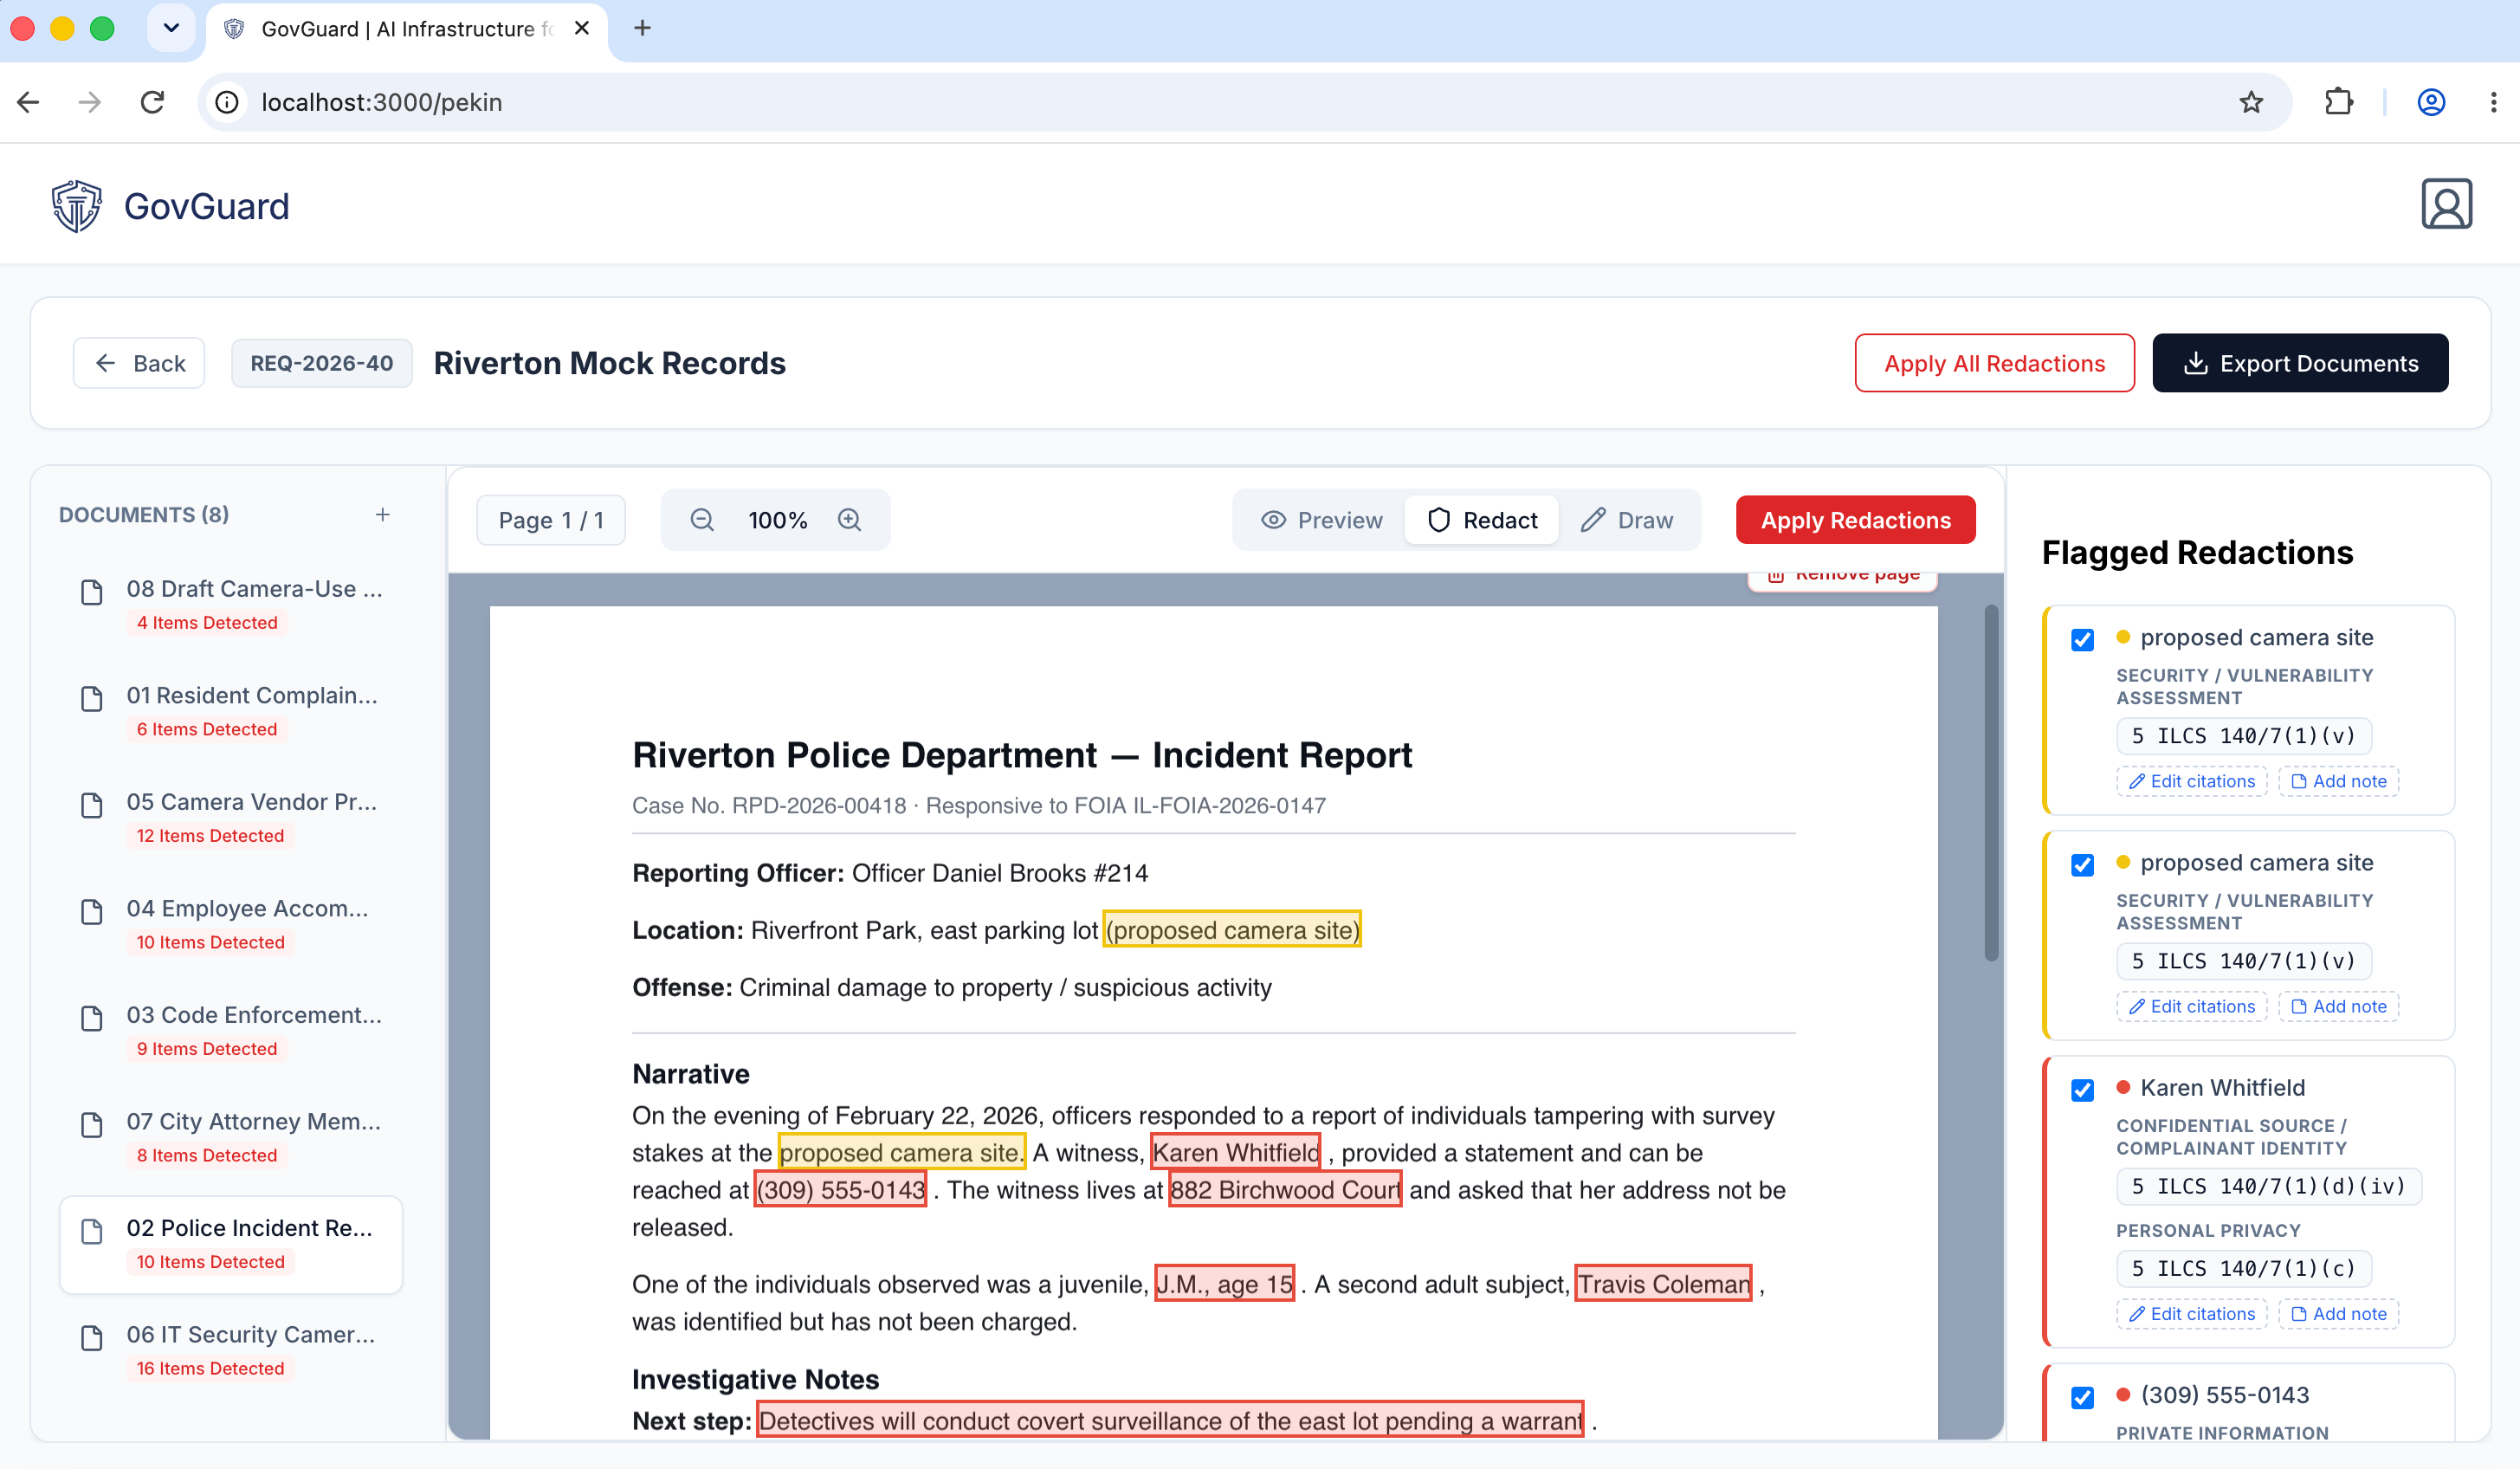
Task: Uncheck first proposed camera site redaction
Action: point(2082,639)
